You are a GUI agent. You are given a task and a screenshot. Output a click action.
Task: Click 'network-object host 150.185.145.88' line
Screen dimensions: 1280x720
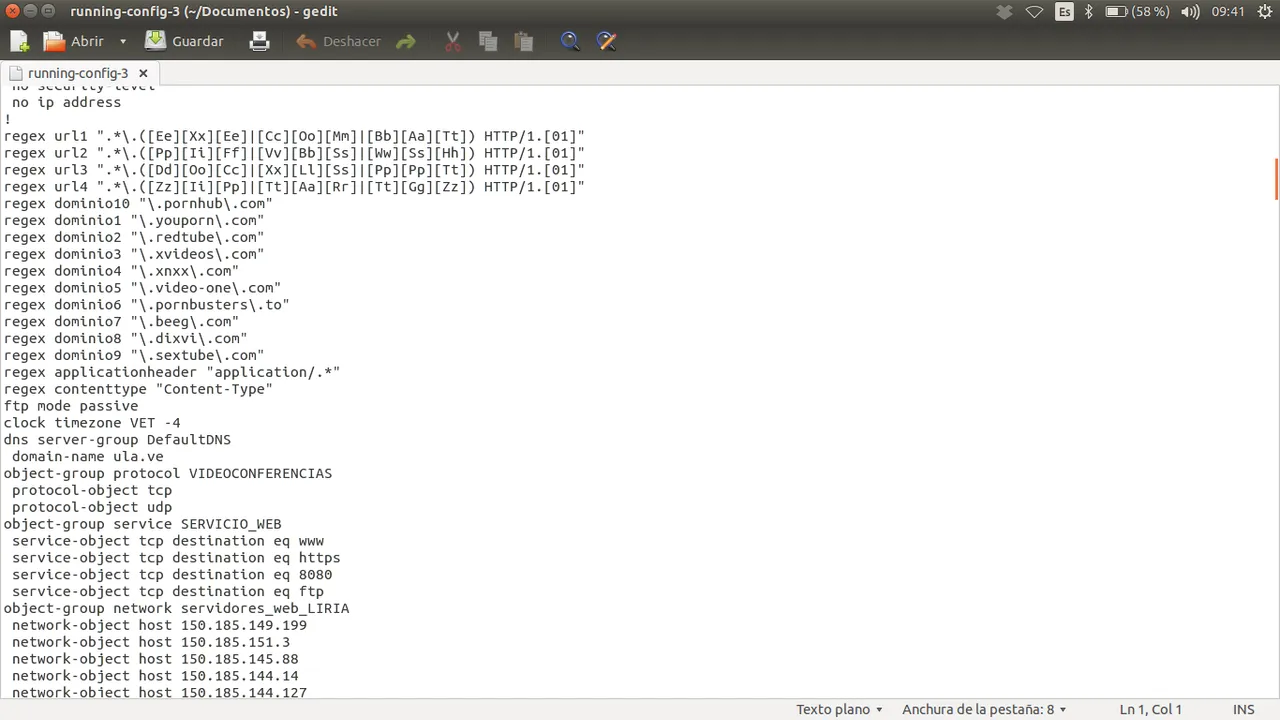click(x=155, y=659)
